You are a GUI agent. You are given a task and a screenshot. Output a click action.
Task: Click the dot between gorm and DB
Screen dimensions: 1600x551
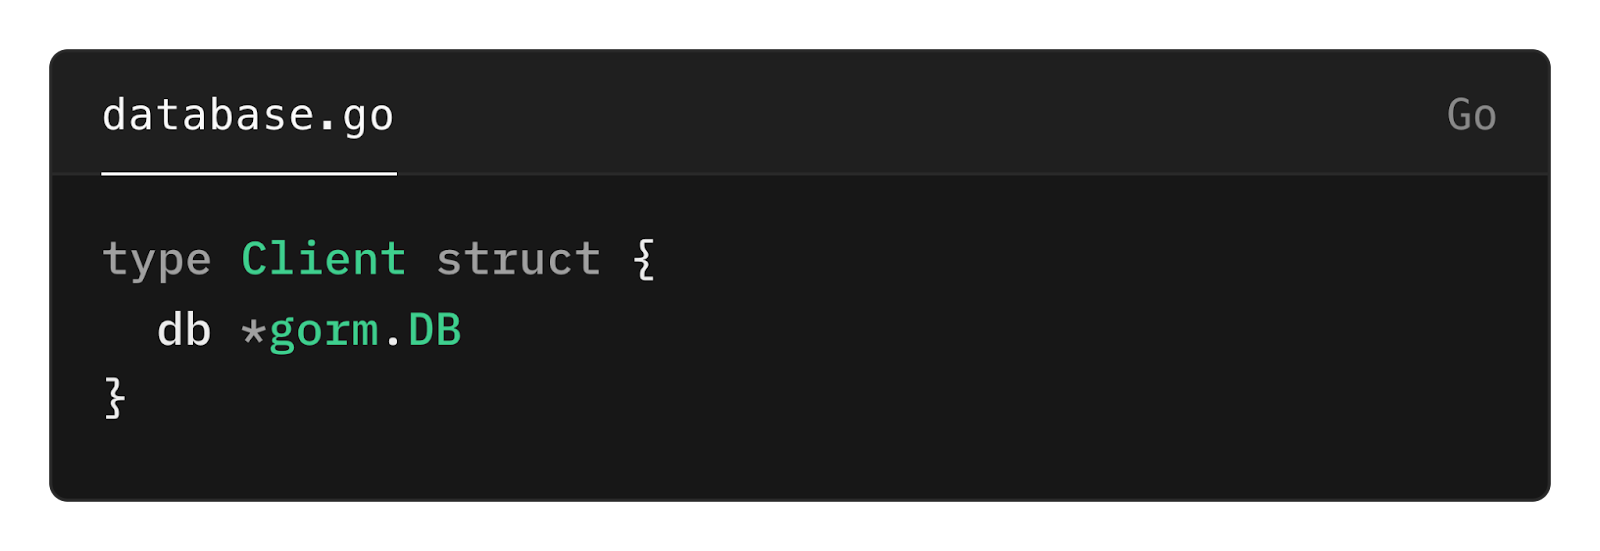tap(393, 342)
